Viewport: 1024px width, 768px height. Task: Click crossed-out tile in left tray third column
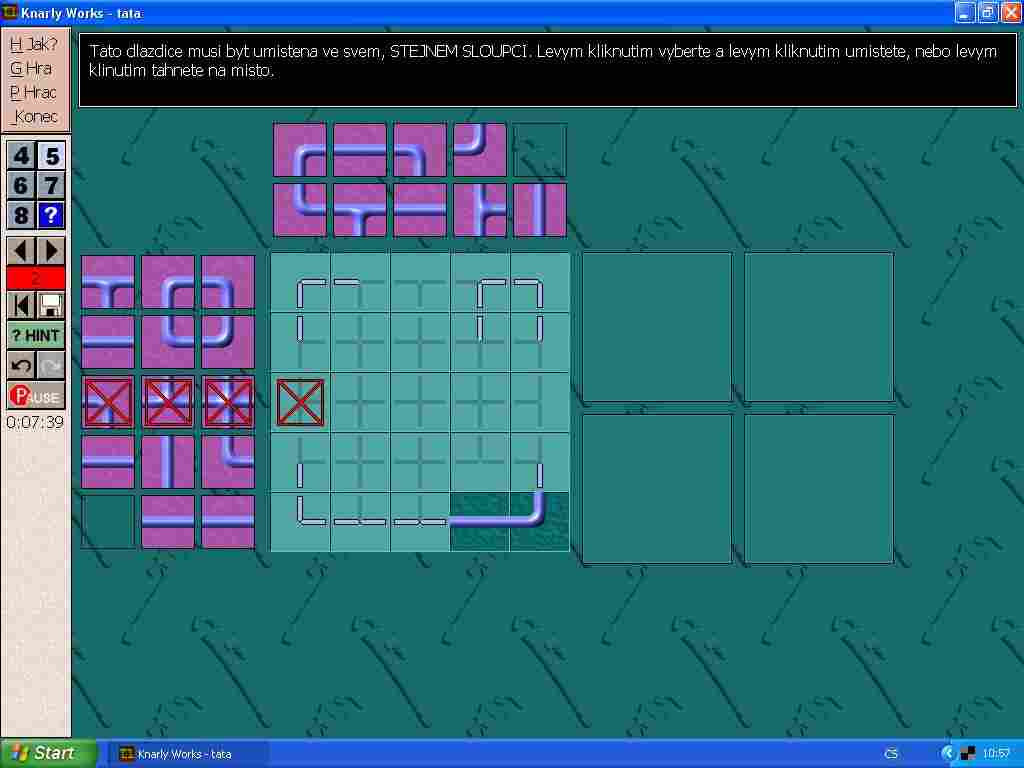coord(228,402)
